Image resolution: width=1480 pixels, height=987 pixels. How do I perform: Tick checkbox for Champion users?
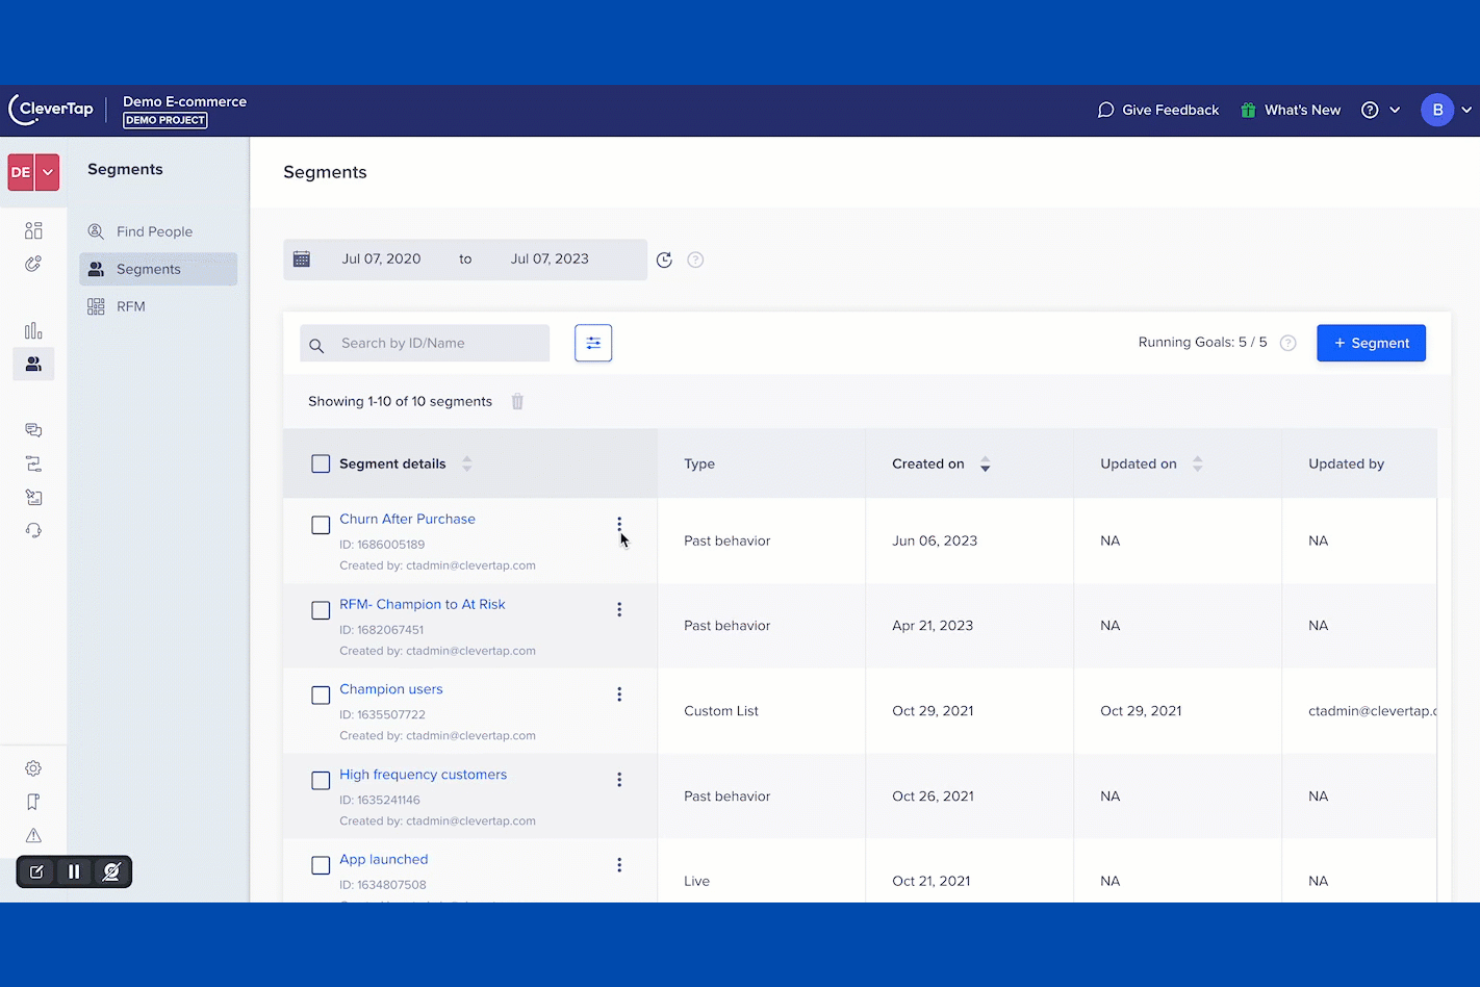tap(320, 695)
